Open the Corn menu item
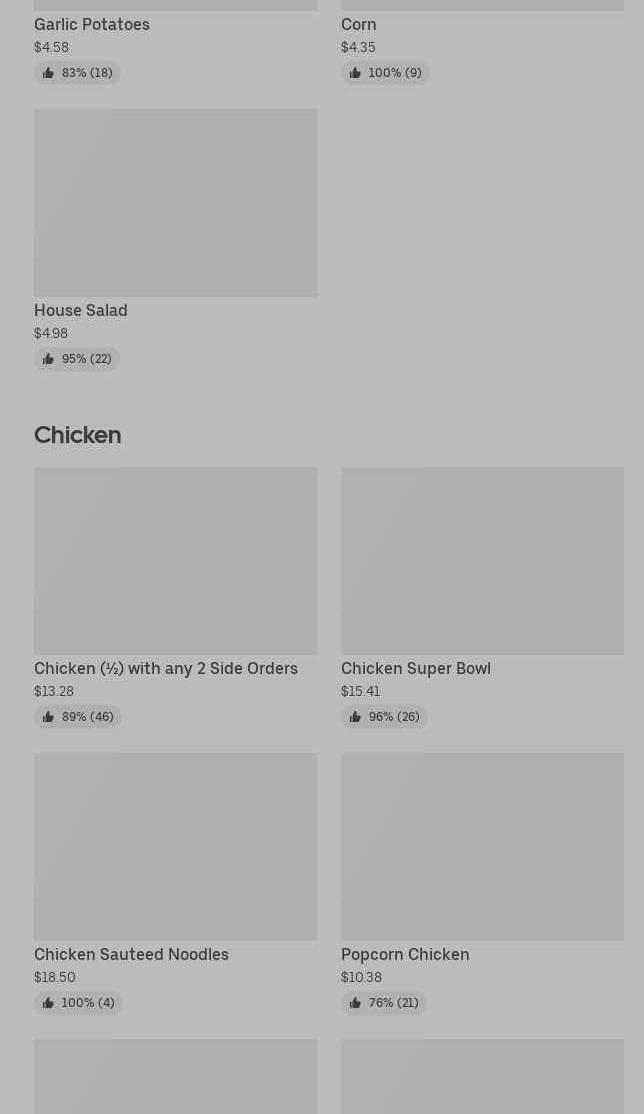This screenshot has width=644, height=1114. pos(359,24)
